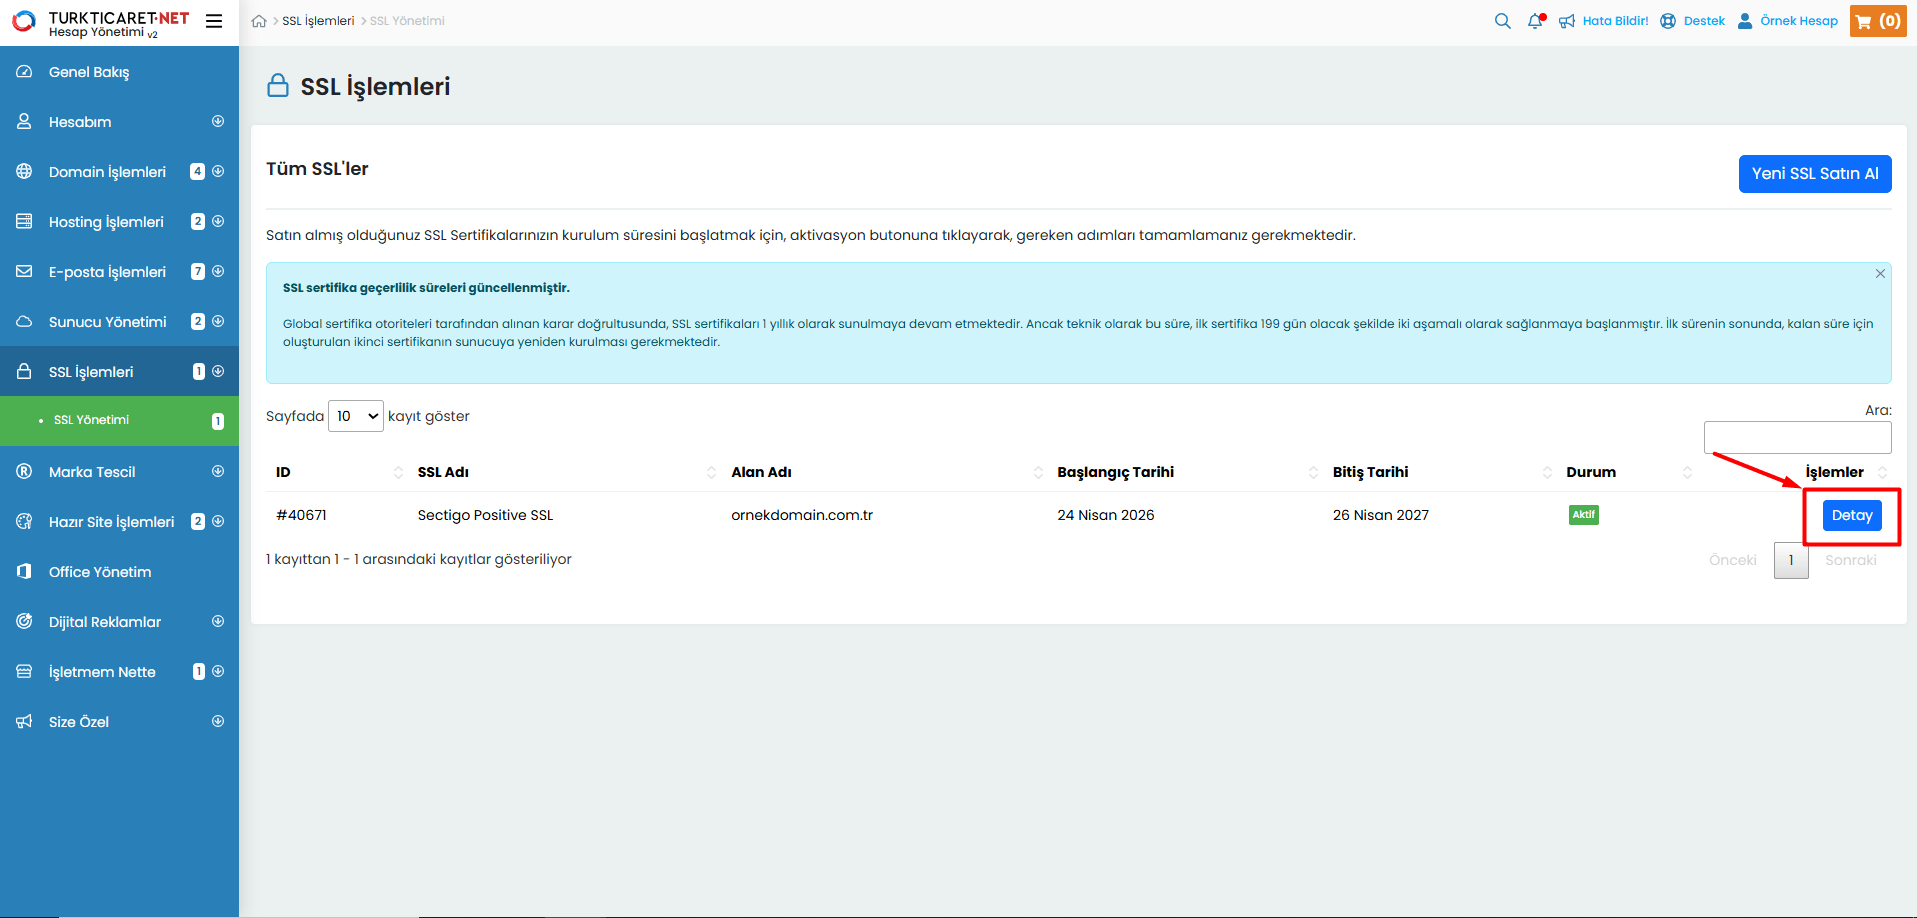
Task: Click the Hesabım person icon
Action: pyautogui.click(x=24, y=122)
